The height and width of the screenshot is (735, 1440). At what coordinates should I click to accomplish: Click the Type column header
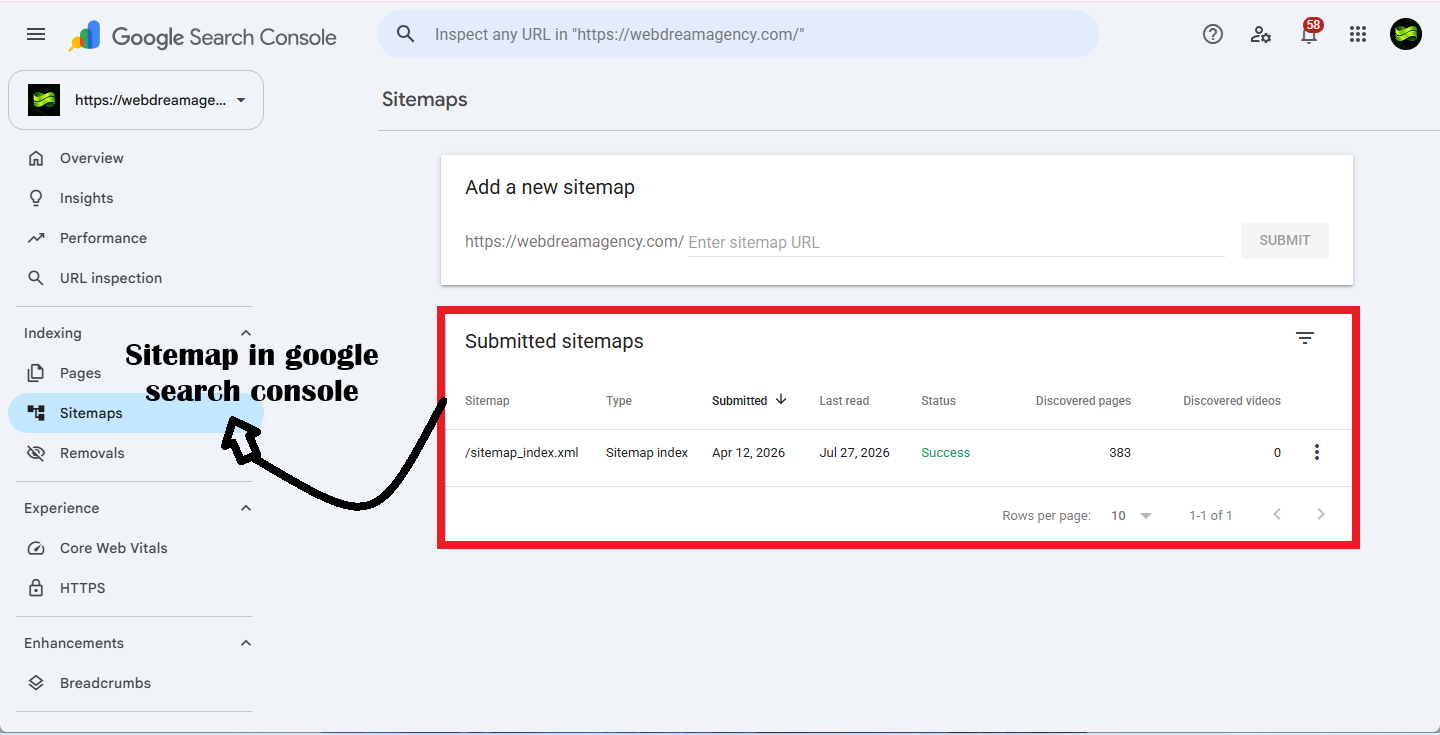point(619,401)
